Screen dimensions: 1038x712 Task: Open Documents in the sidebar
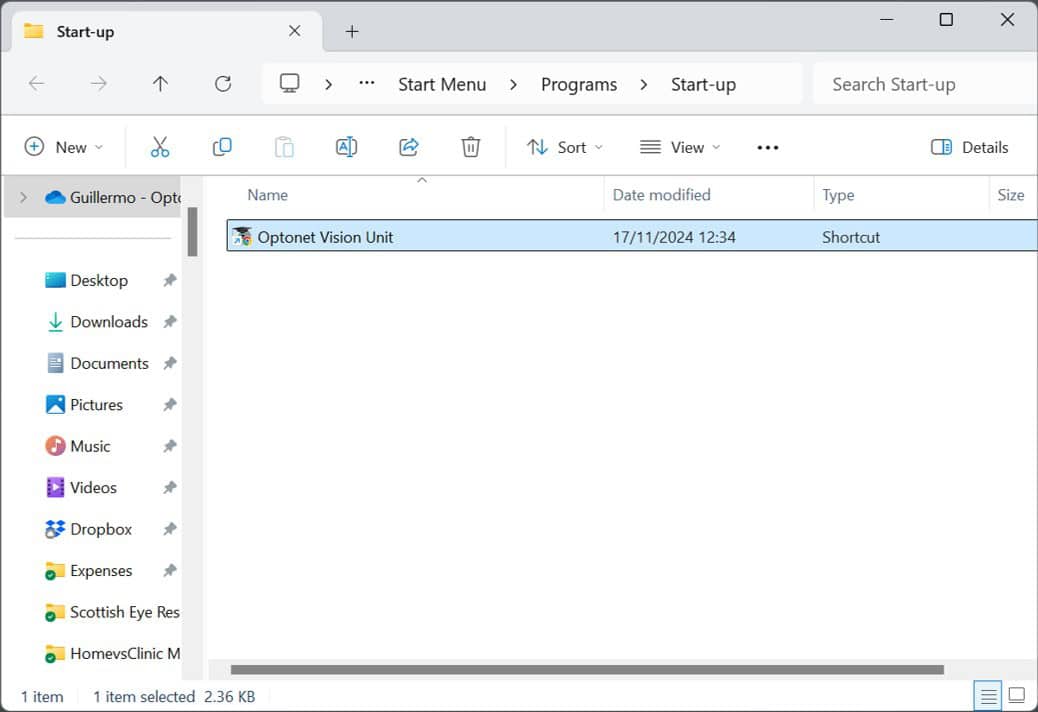[109, 363]
